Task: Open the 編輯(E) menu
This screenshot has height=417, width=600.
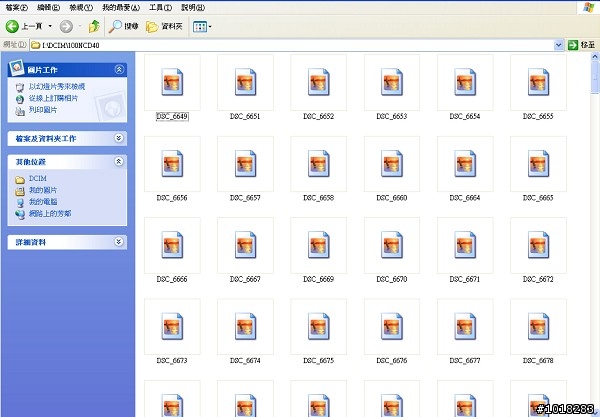Action: (48, 7)
